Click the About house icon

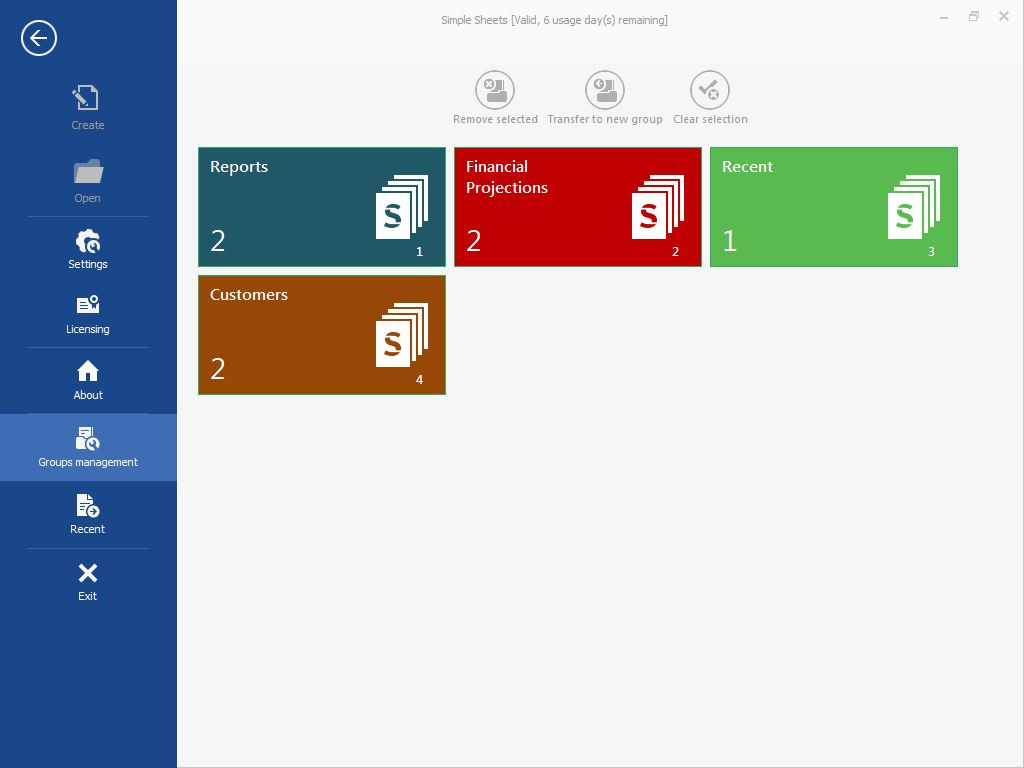coord(88,371)
